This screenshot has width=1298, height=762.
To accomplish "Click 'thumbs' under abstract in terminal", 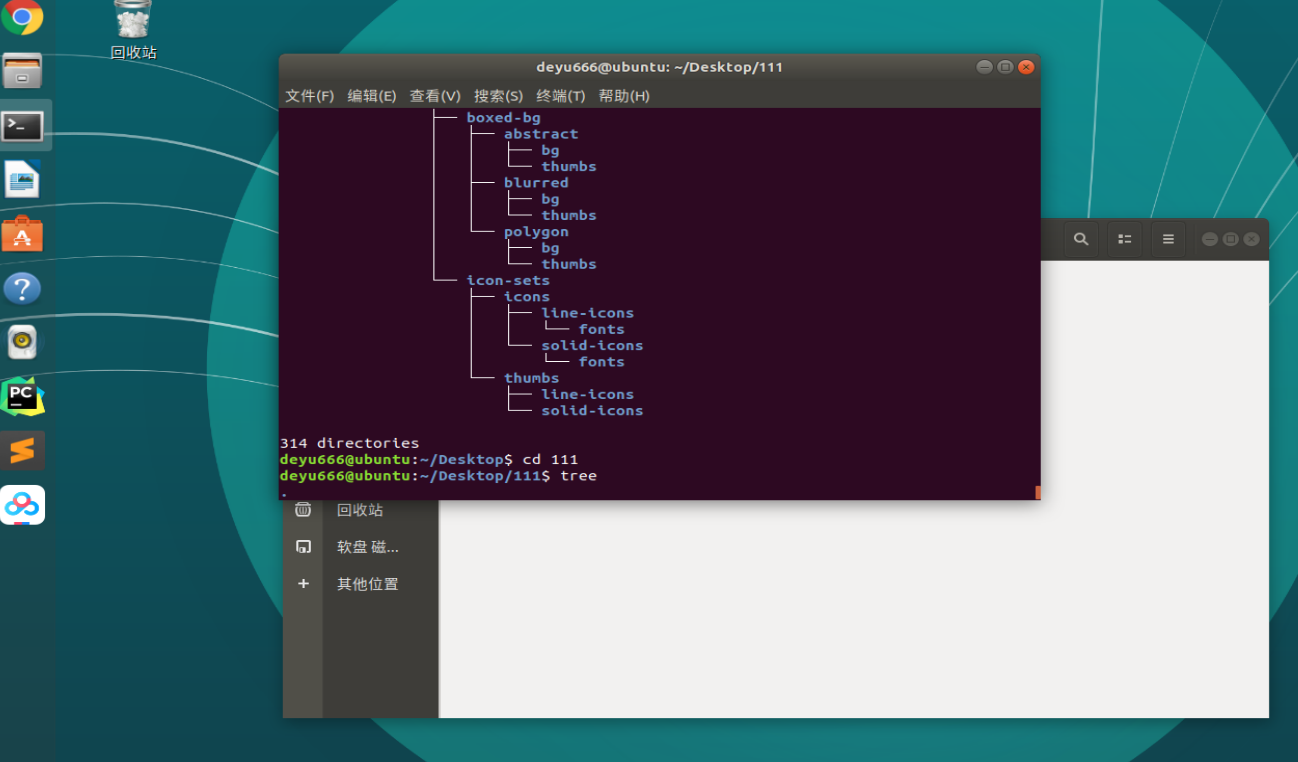I will pyautogui.click(x=569, y=167).
